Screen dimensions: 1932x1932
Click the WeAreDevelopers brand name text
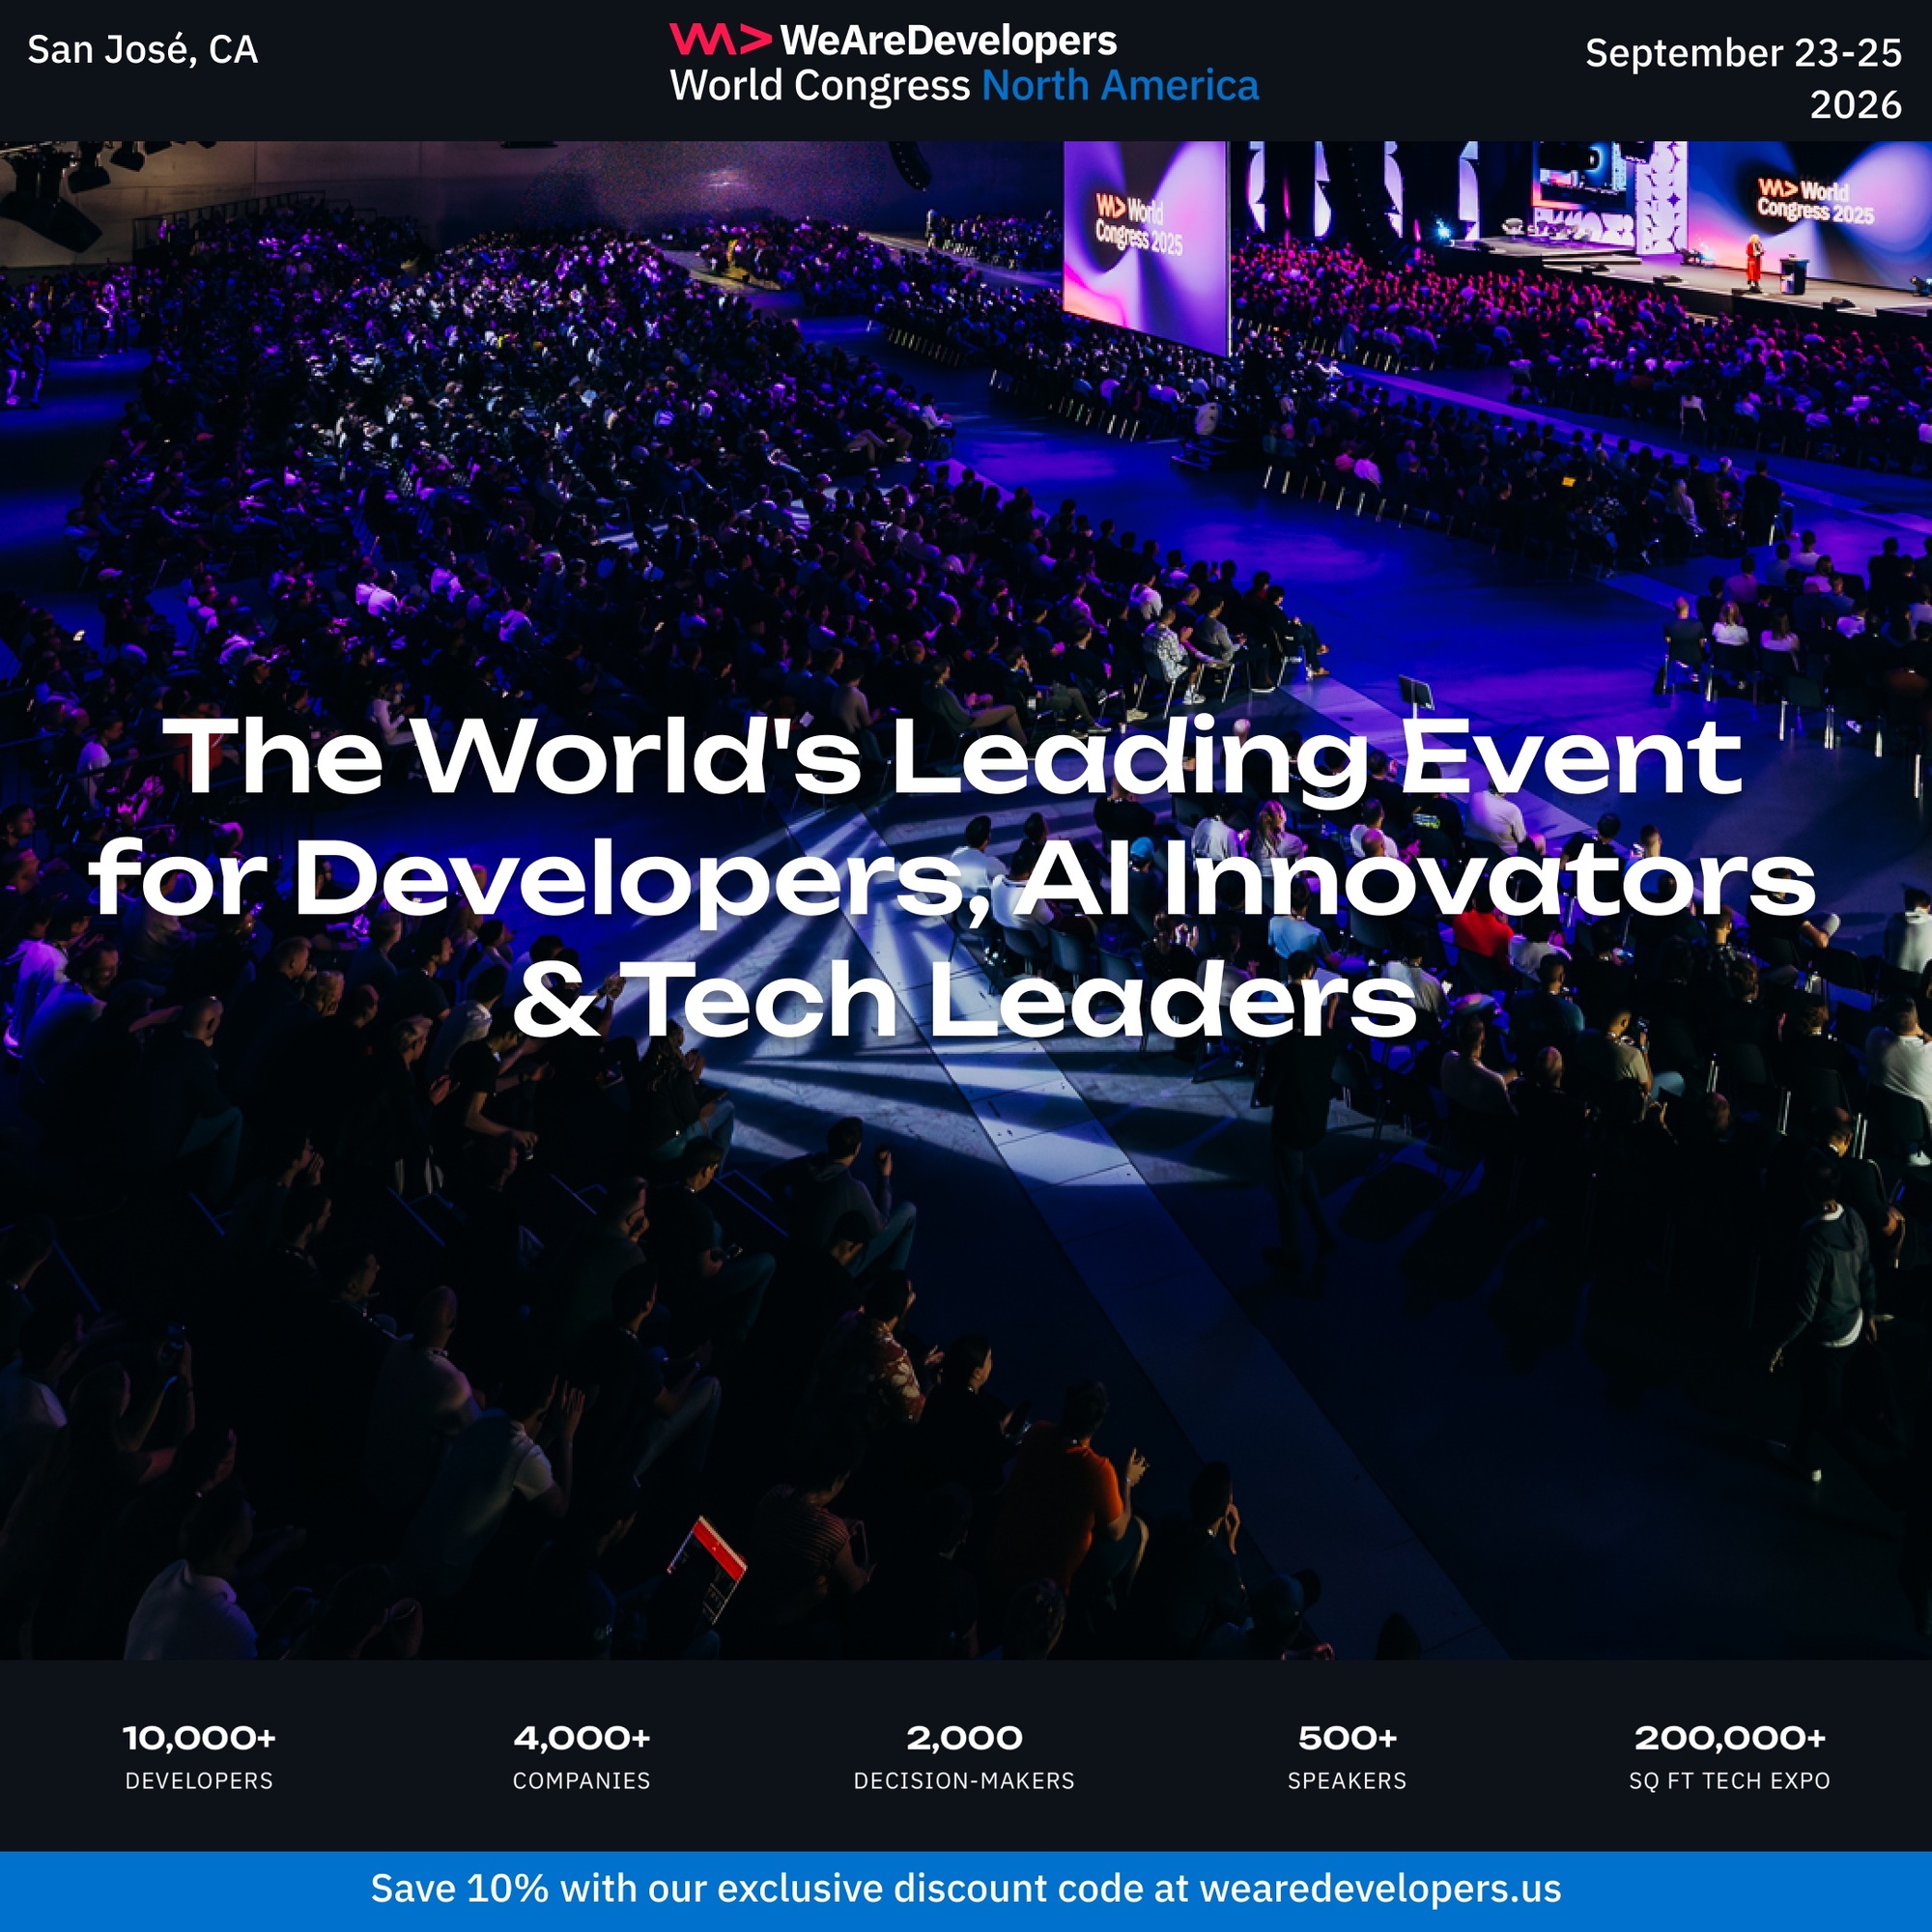click(x=948, y=41)
